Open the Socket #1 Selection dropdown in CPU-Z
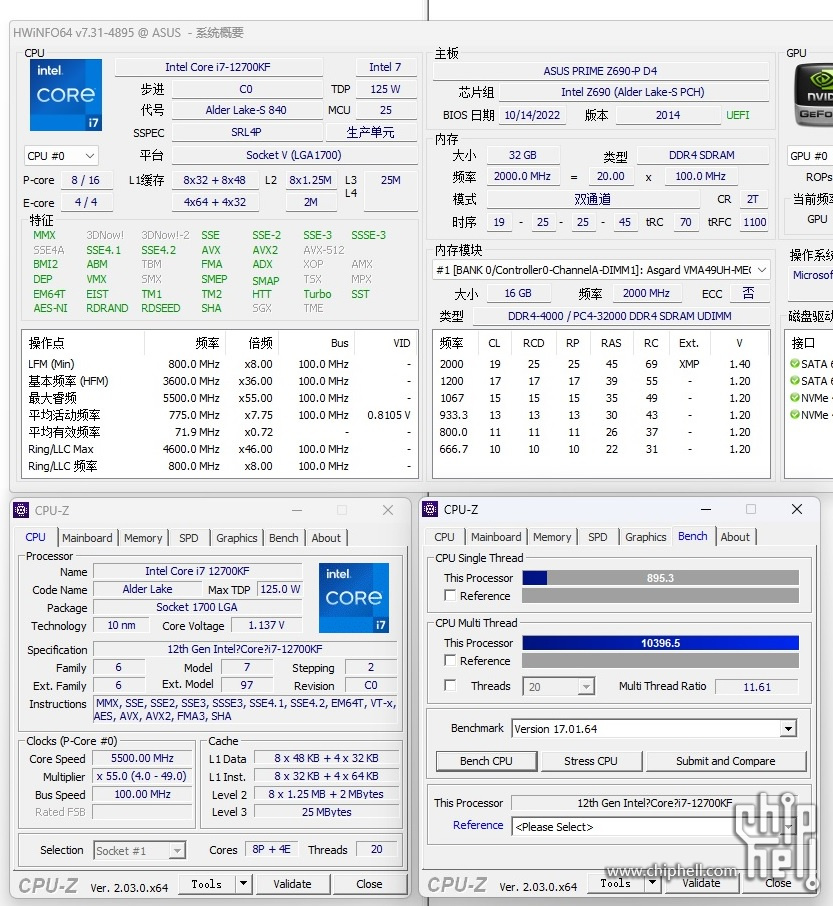The height and width of the screenshot is (906, 833). click(x=139, y=850)
